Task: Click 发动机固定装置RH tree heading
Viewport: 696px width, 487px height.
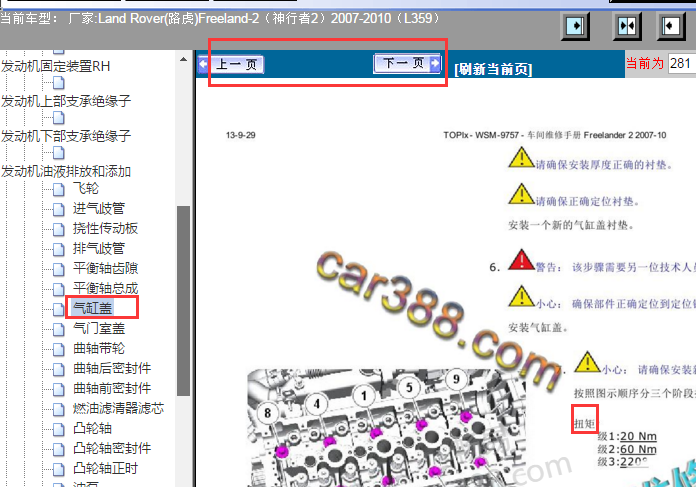Action: [55, 66]
